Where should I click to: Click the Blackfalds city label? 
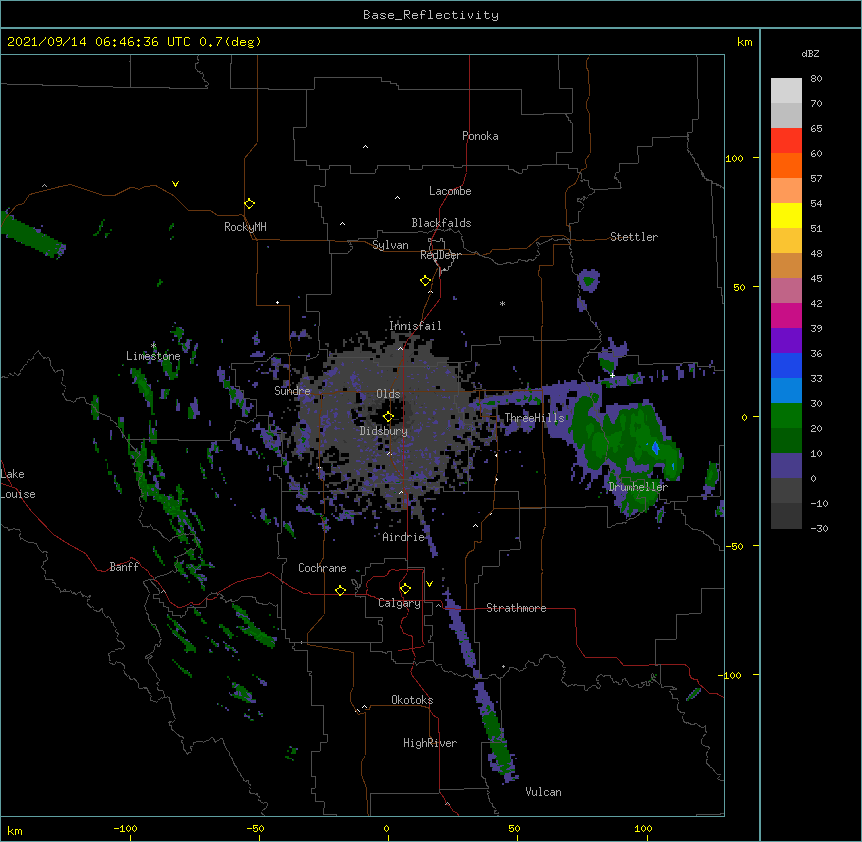pyautogui.click(x=441, y=223)
